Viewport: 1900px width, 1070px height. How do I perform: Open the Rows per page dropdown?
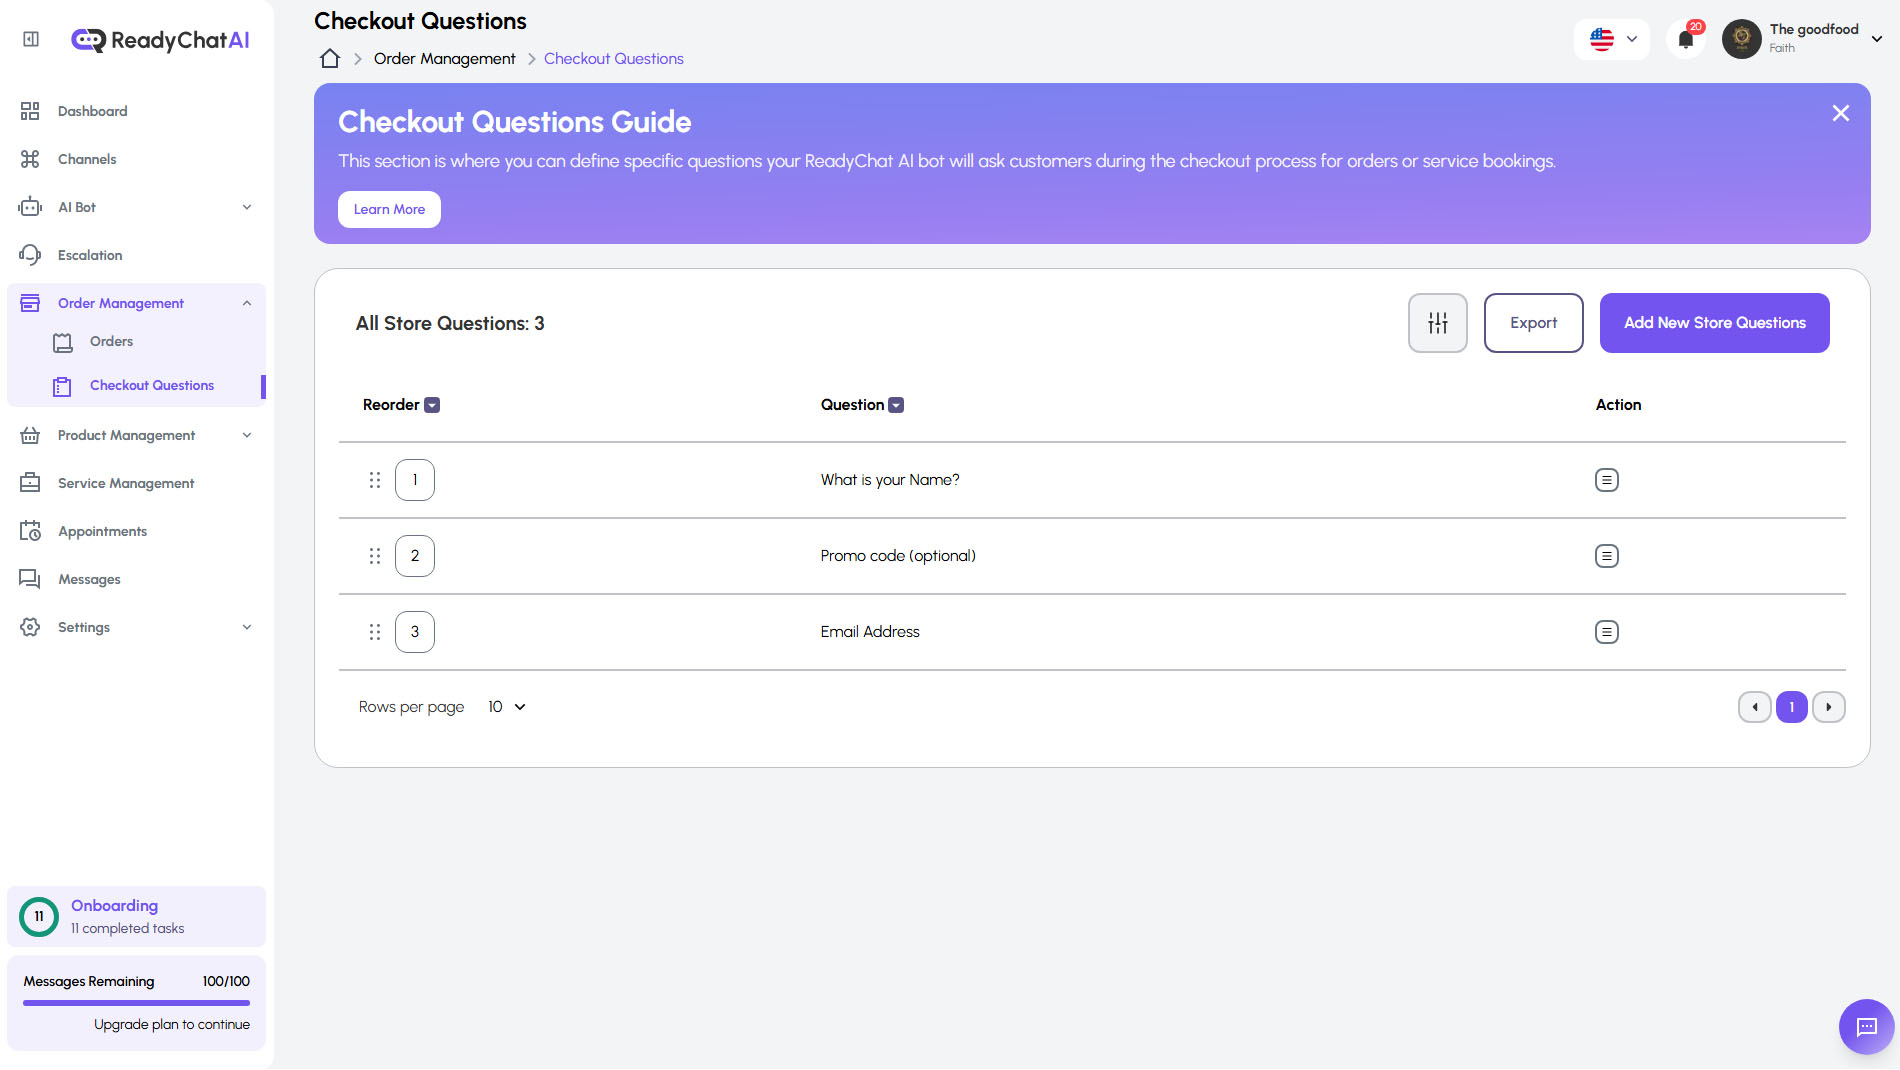click(x=505, y=707)
